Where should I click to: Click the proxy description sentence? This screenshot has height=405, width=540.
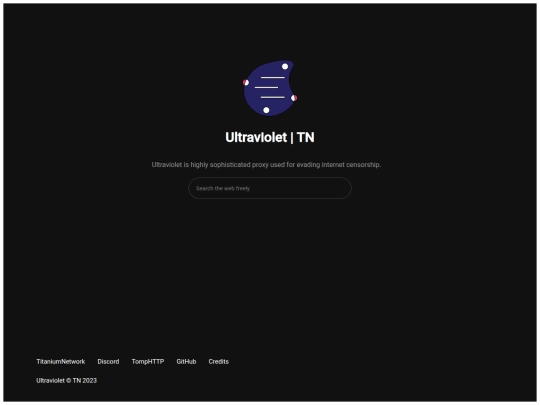pyautogui.click(x=266, y=165)
